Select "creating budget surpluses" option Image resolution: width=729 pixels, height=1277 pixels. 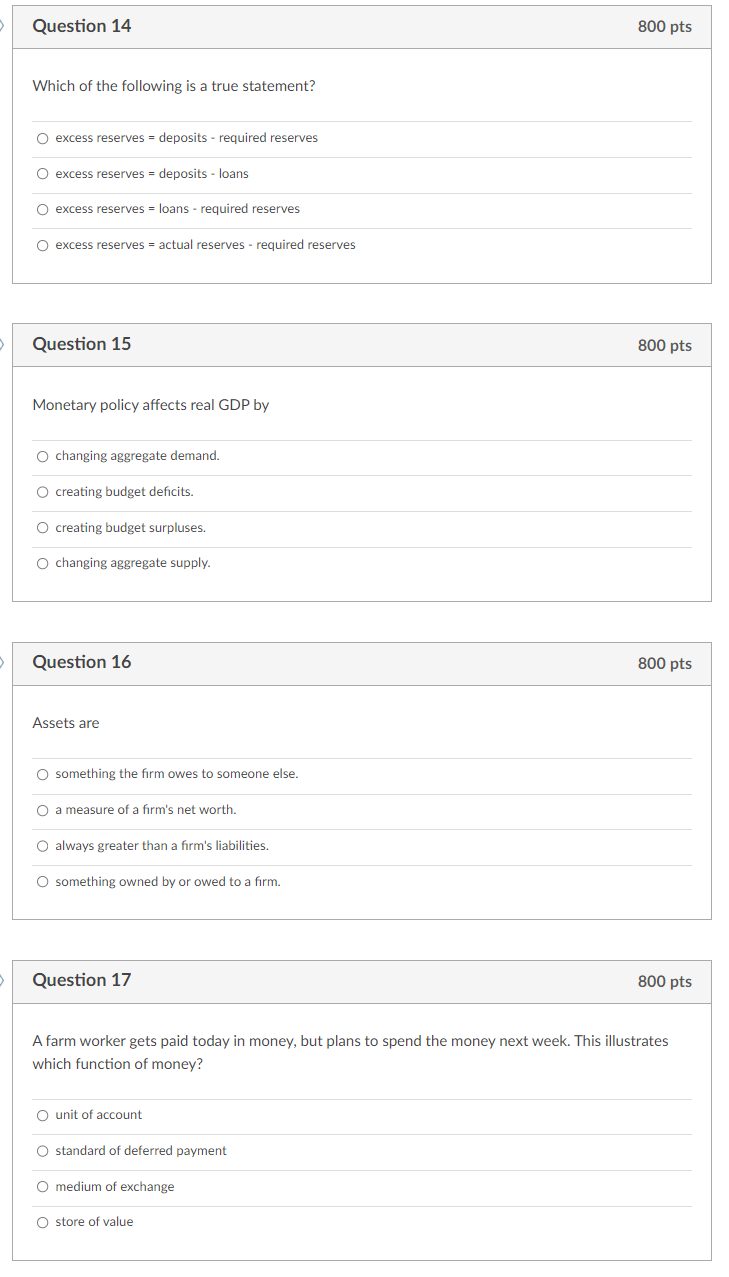[x=42, y=528]
